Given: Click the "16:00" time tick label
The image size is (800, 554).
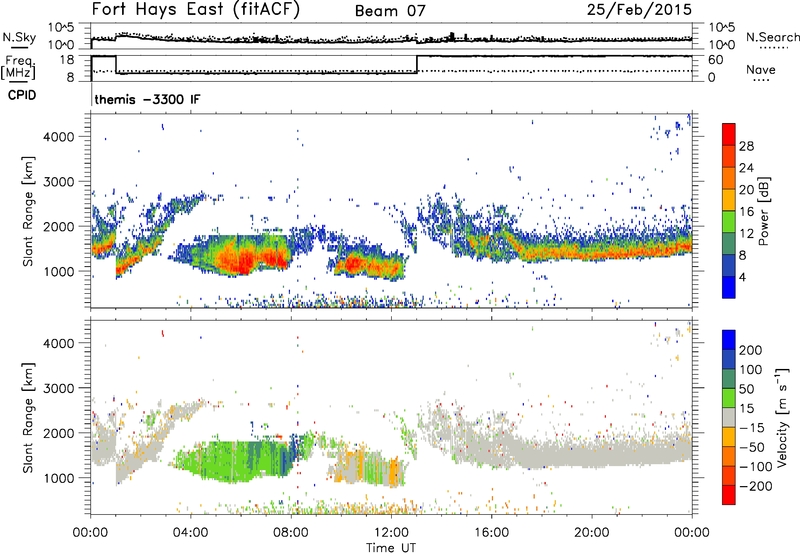Looking at the screenshot, I should [491, 533].
